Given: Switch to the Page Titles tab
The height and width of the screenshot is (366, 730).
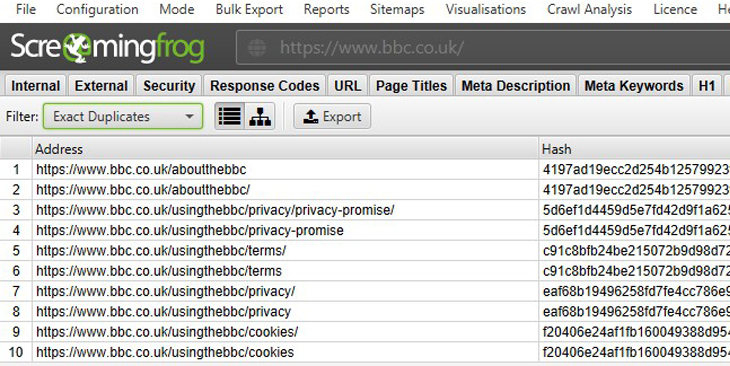Looking at the screenshot, I should 411,86.
